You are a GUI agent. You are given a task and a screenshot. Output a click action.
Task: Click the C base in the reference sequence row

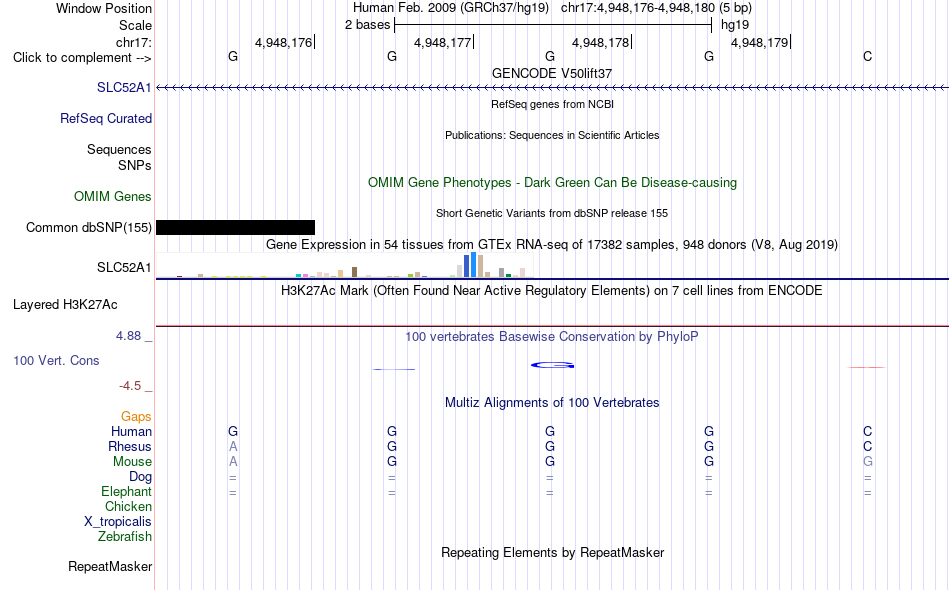[868, 56]
